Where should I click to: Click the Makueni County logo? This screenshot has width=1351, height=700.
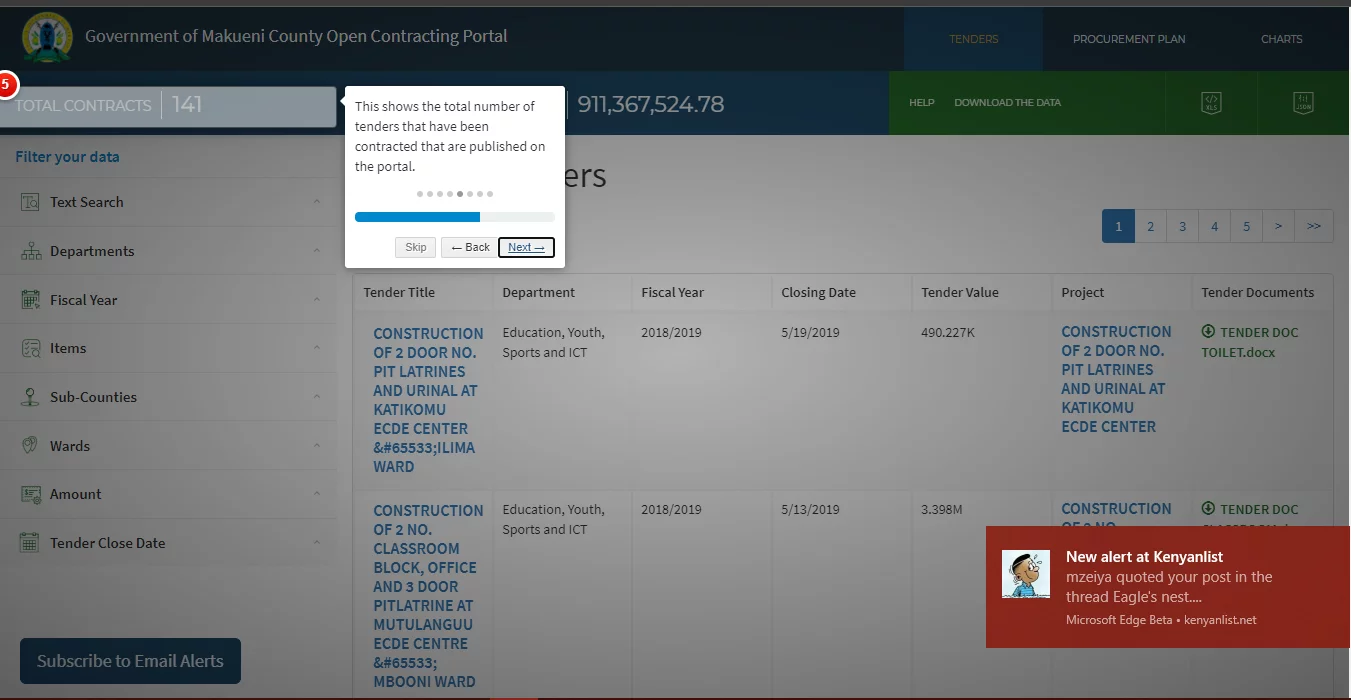point(46,37)
